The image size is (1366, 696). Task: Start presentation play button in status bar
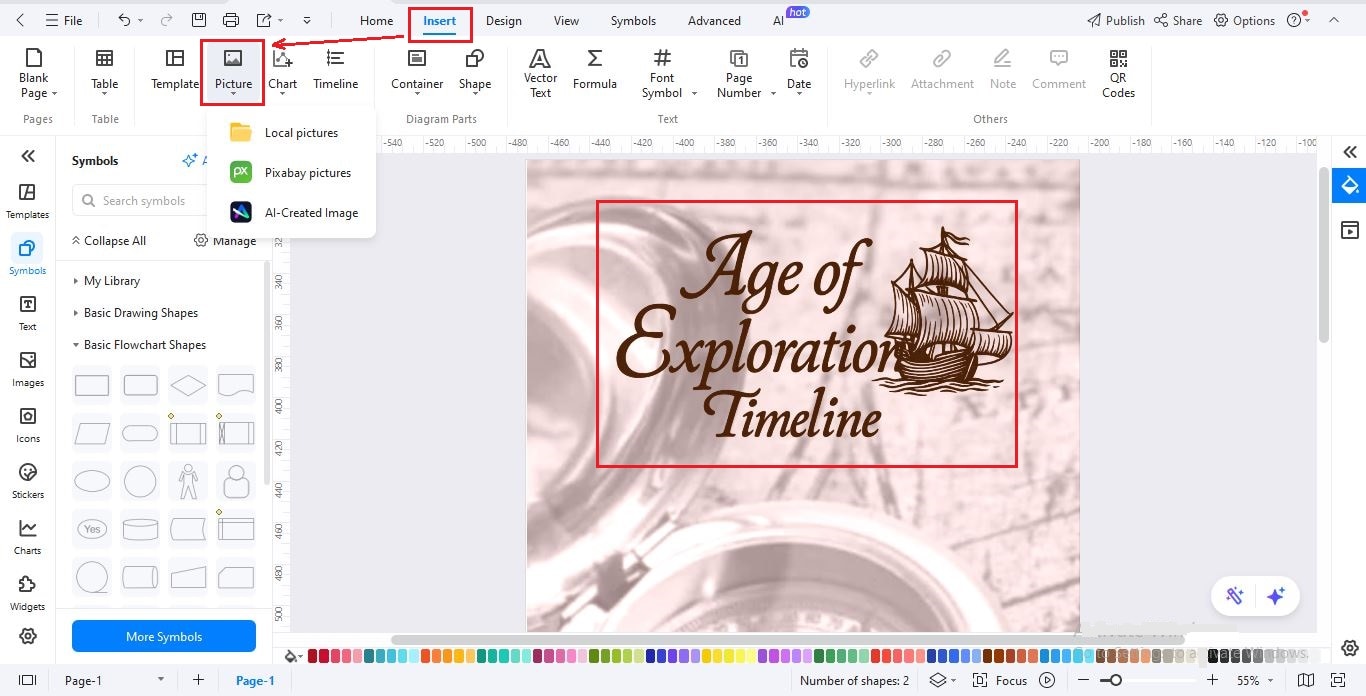coord(1047,680)
